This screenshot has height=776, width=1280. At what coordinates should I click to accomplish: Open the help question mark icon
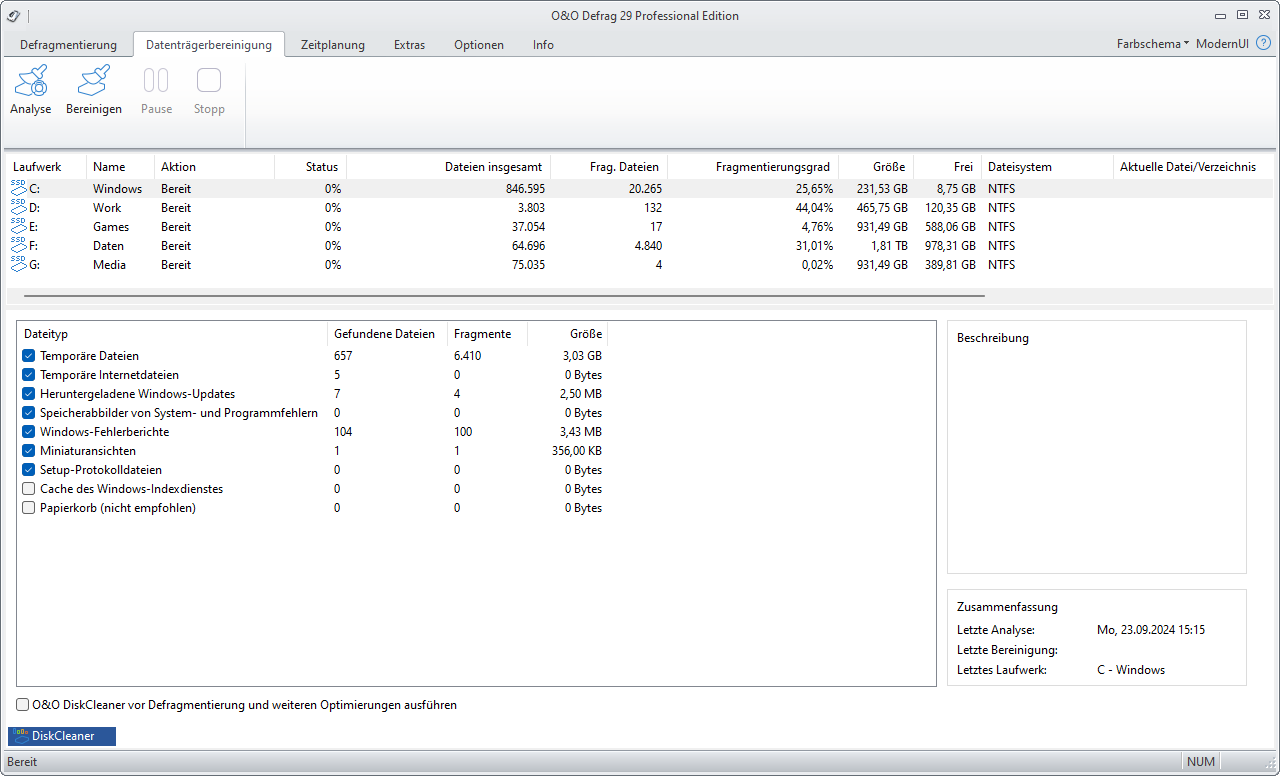coord(1263,43)
